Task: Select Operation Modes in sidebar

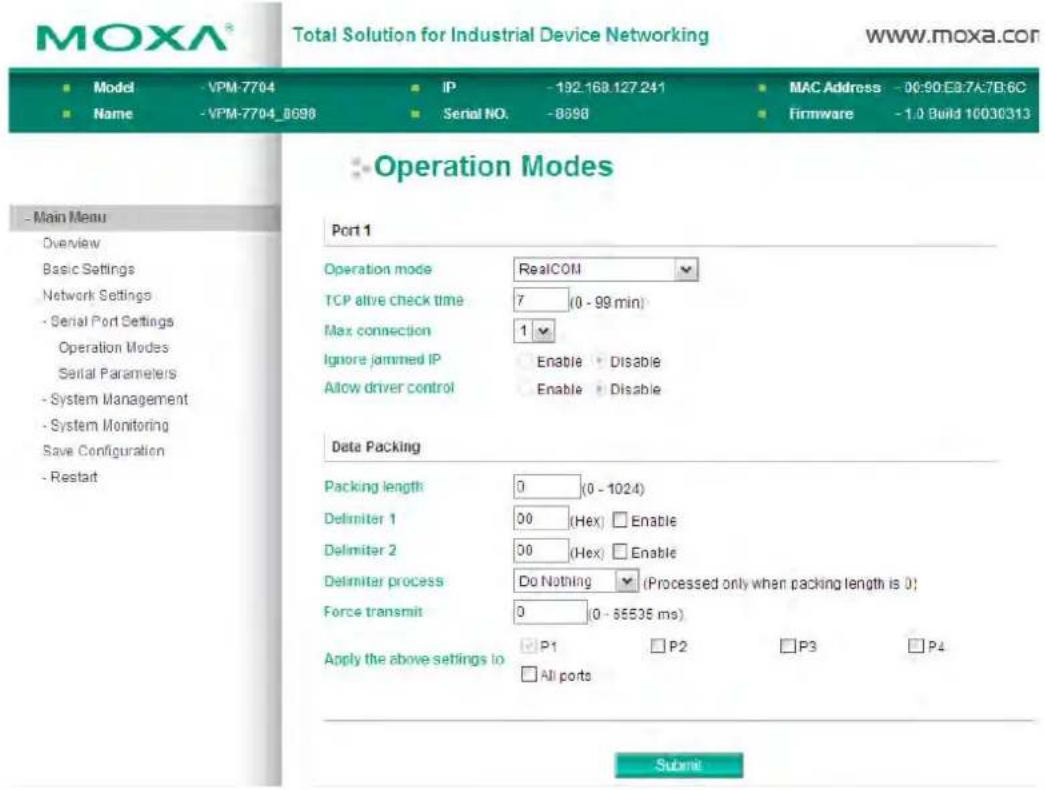Action: 113,347
